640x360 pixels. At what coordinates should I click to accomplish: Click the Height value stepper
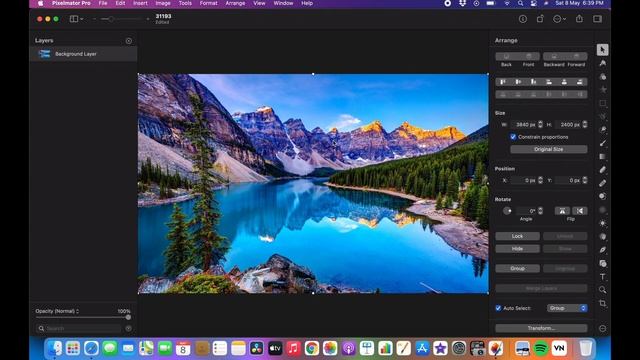point(584,124)
